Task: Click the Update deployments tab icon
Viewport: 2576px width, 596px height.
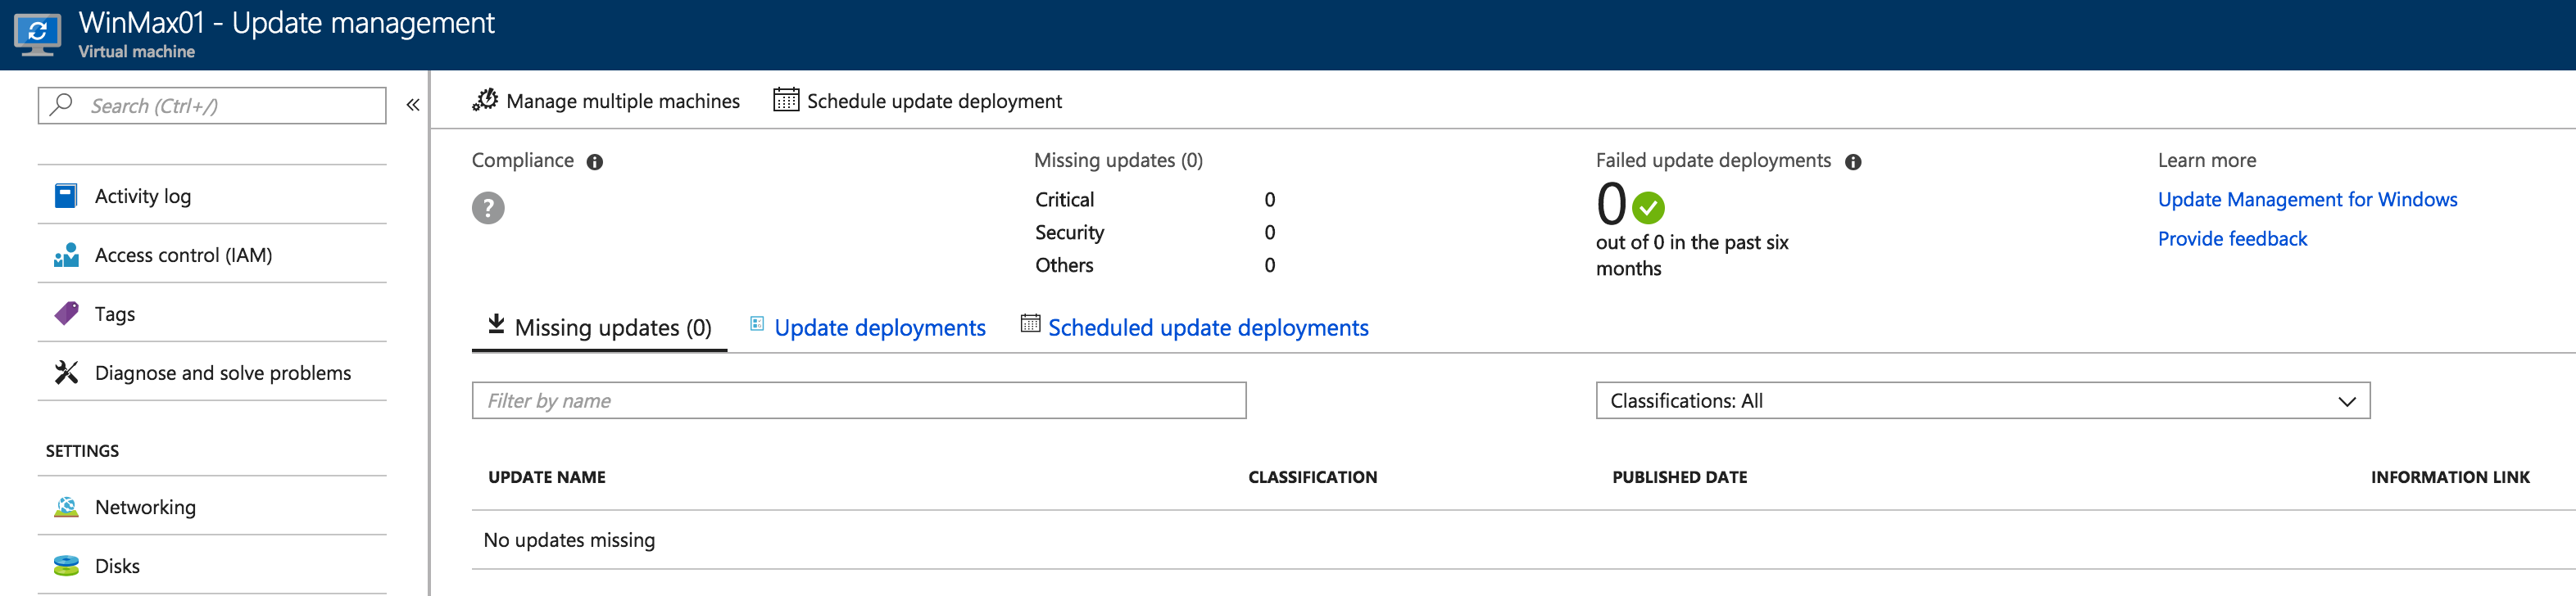Action: click(757, 324)
